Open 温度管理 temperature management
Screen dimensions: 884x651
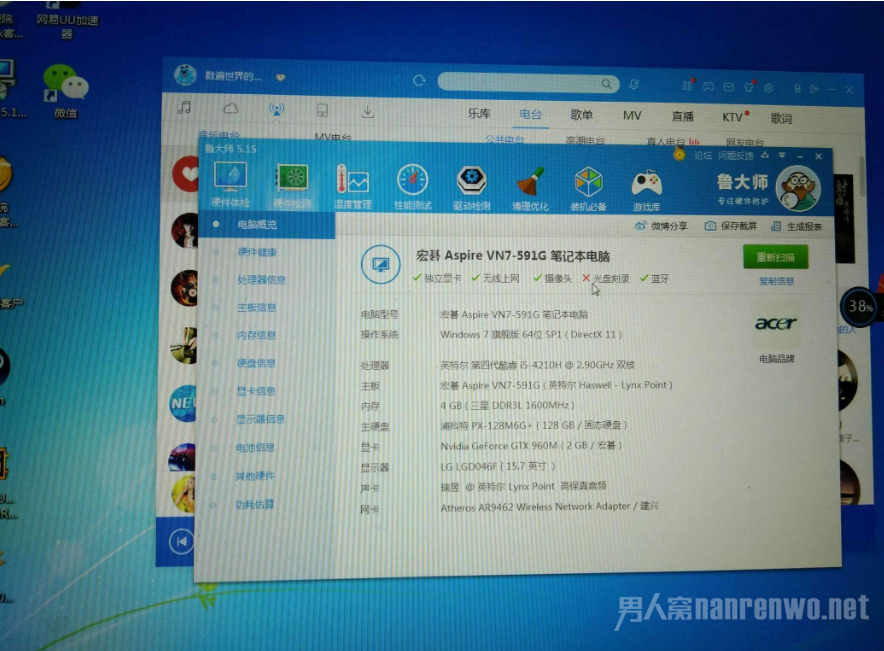(352, 187)
